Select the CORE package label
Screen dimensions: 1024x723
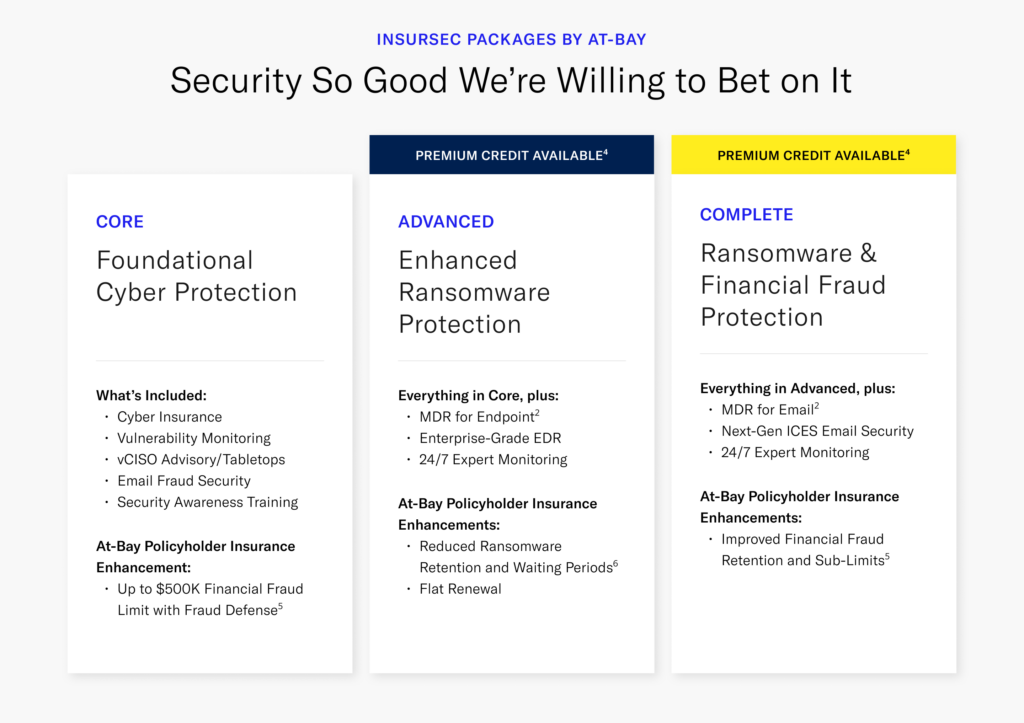(x=120, y=222)
